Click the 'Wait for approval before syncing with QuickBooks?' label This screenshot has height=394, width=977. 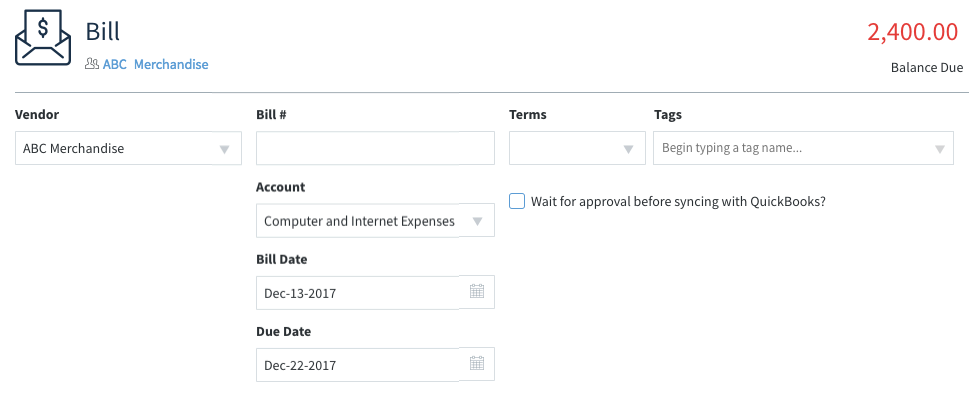tap(678, 202)
